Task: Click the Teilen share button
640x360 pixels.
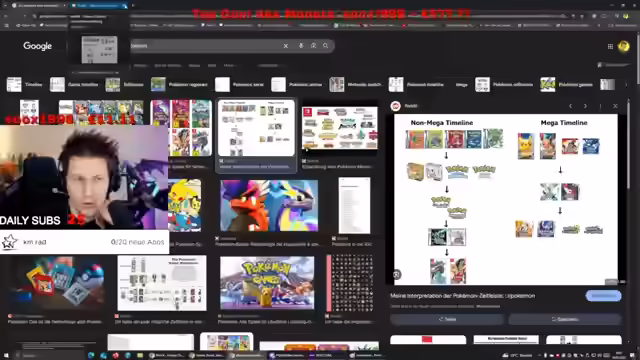Action: (447, 319)
